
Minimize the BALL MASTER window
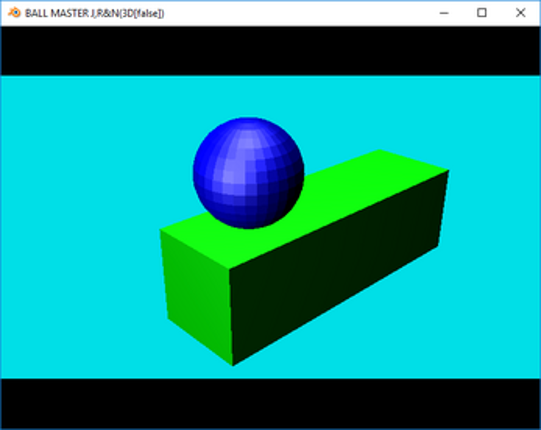click(x=444, y=13)
